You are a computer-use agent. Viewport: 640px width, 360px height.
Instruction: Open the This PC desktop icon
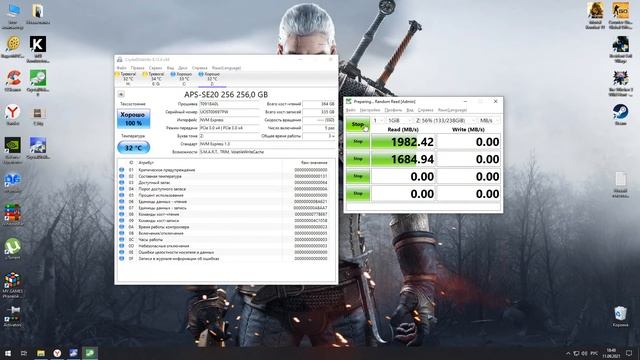[13, 16]
